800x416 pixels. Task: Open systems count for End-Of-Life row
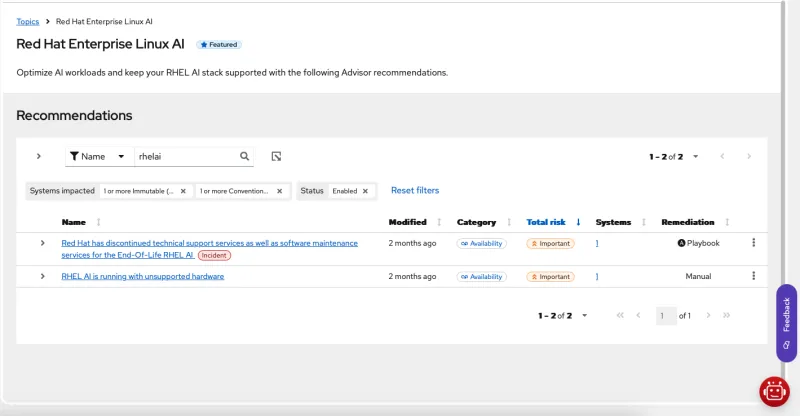tap(597, 243)
